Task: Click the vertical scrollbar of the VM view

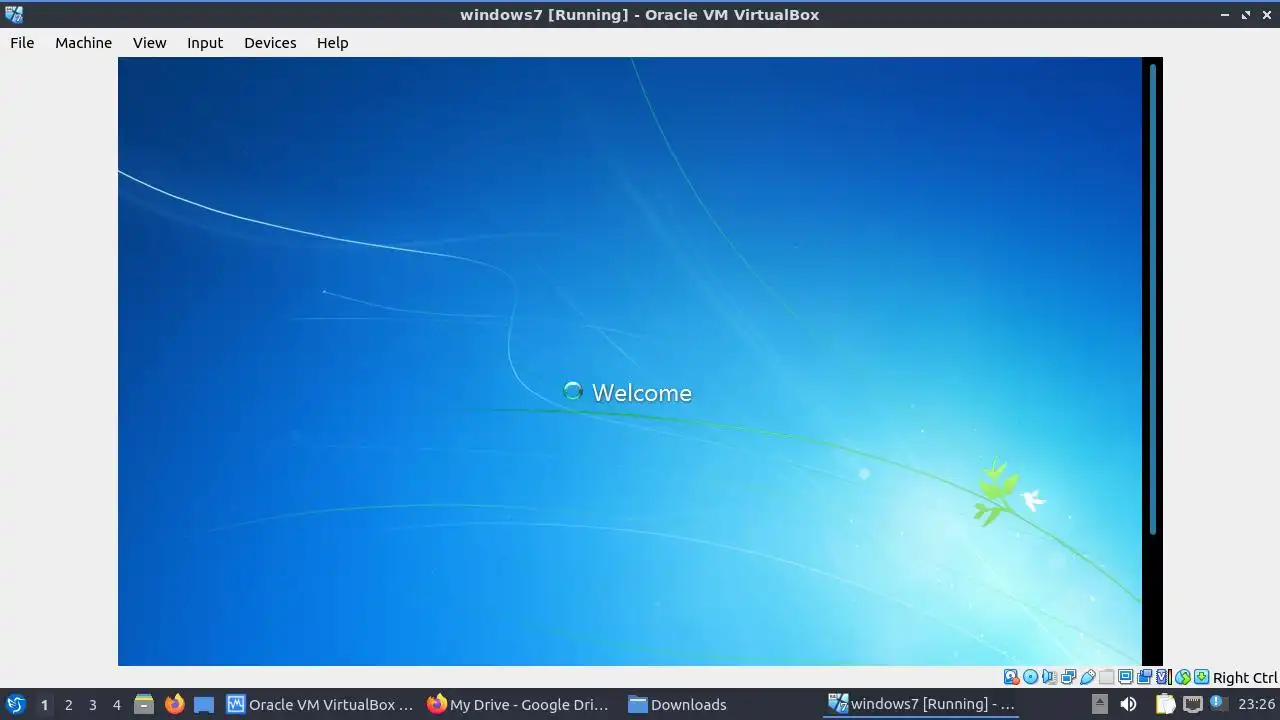Action: tap(1152, 300)
